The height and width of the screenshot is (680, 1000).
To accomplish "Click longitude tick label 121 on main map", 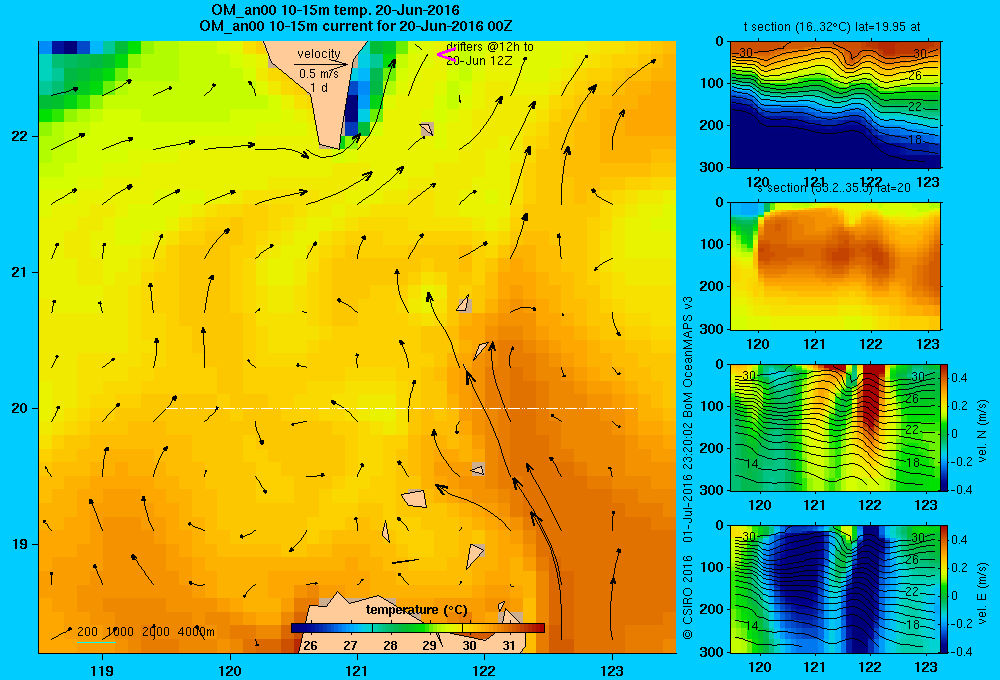I will pyautogui.click(x=357, y=671).
